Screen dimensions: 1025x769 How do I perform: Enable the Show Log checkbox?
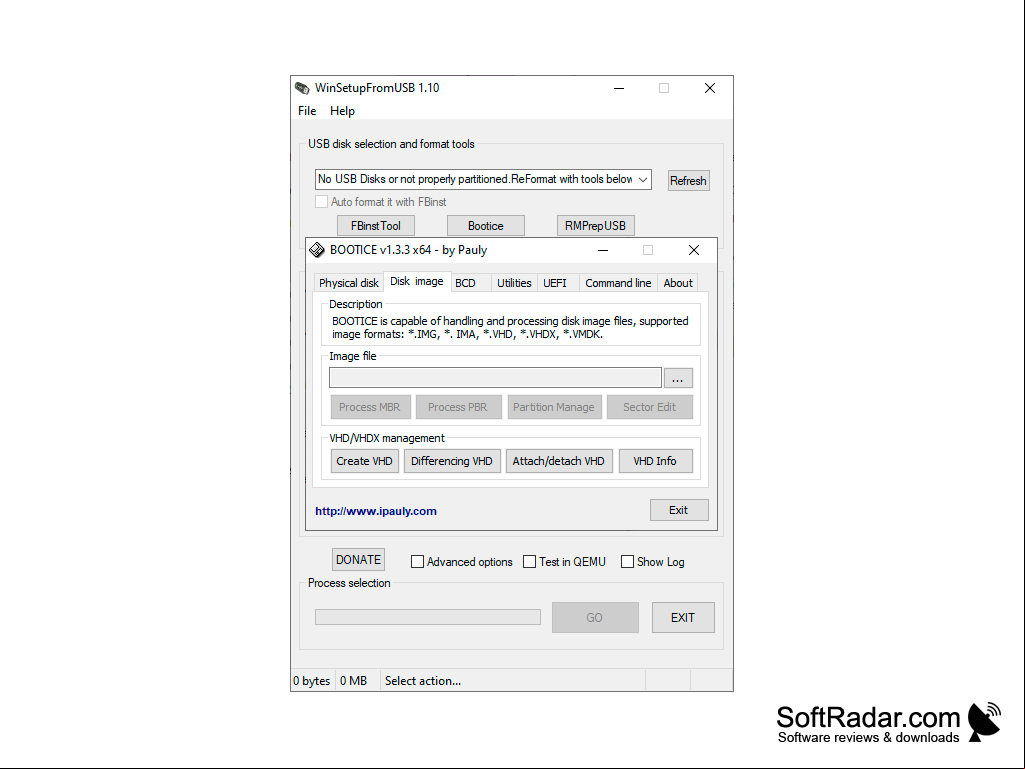627,562
